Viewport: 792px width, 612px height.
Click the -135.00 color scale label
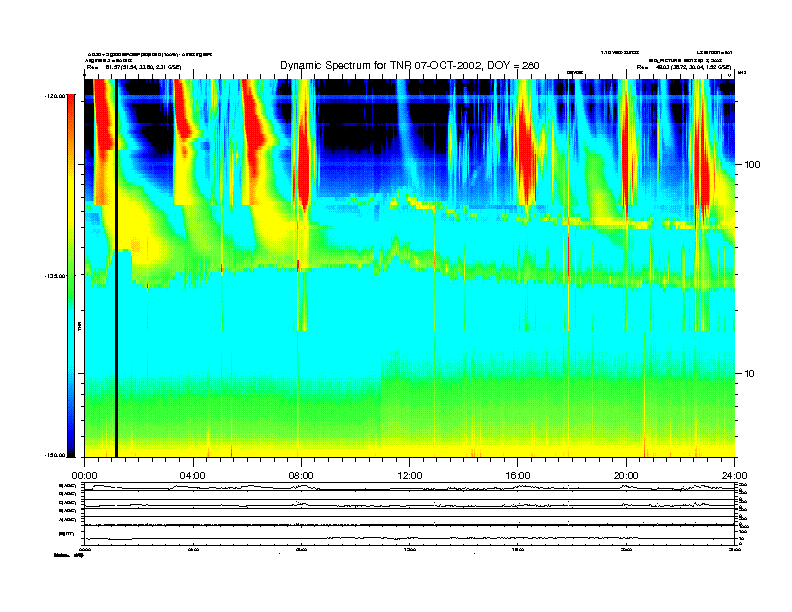coord(55,276)
